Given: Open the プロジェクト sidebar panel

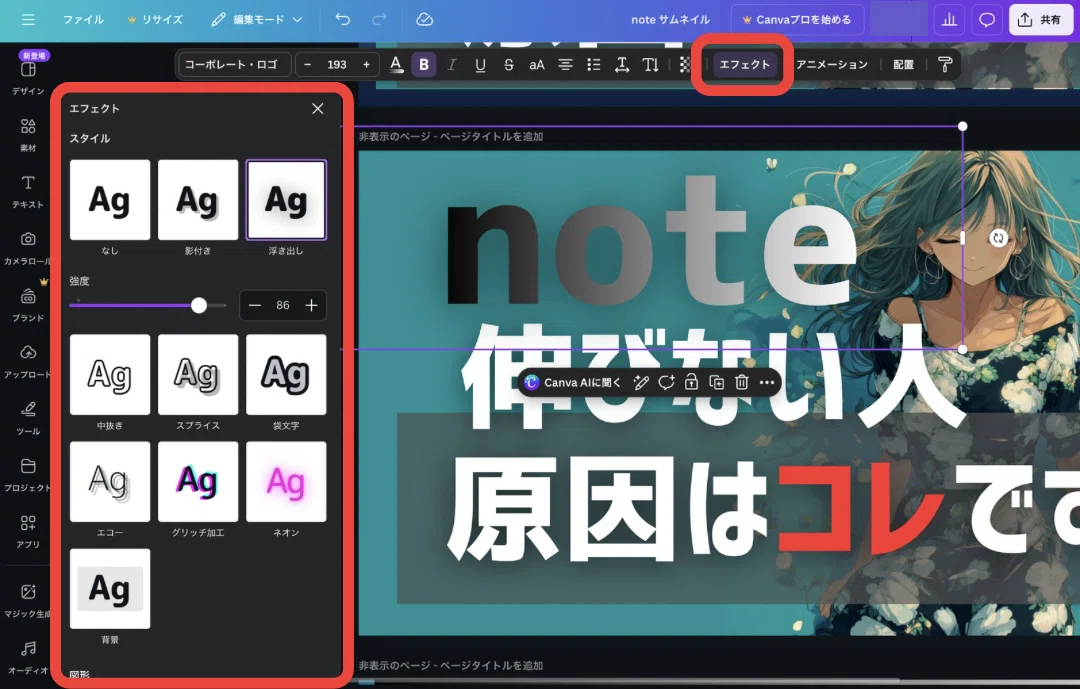Looking at the screenshot, I should point(28,474).
